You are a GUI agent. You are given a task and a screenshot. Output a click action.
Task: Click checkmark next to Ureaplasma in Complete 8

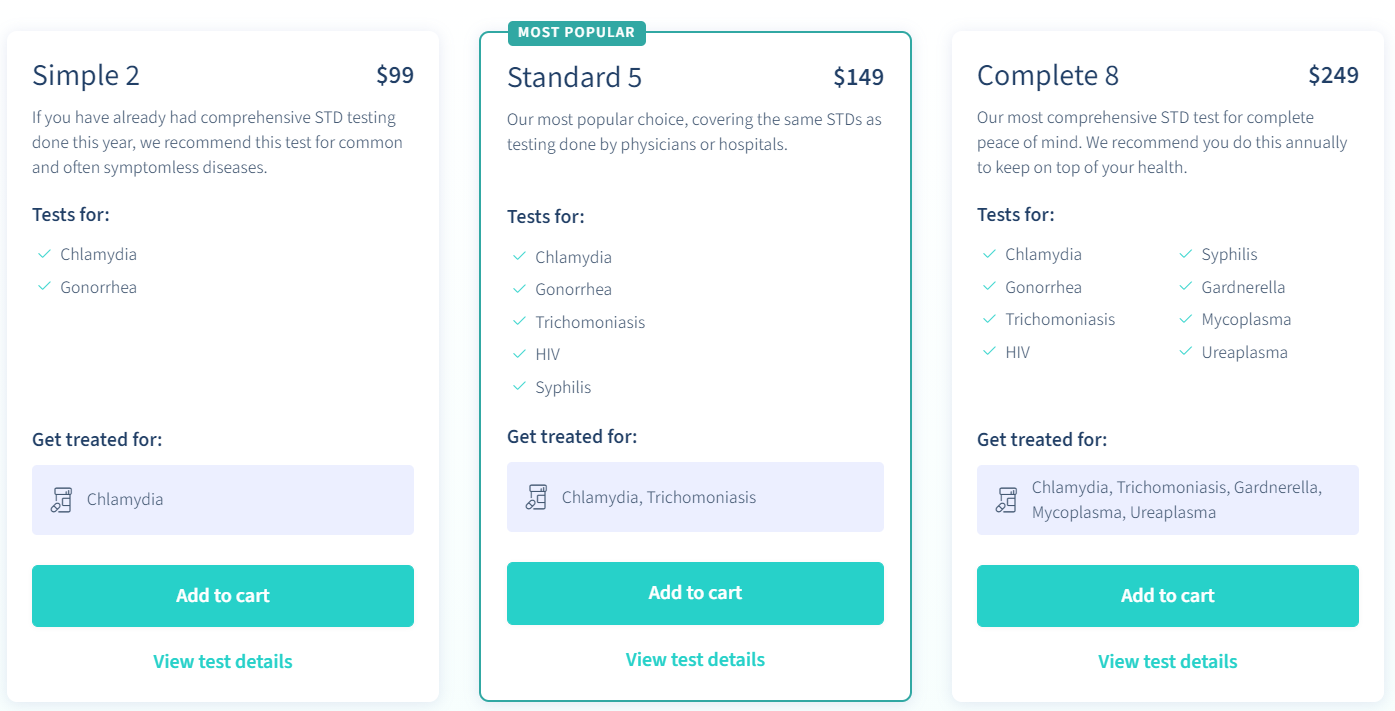coord(1185,351)
